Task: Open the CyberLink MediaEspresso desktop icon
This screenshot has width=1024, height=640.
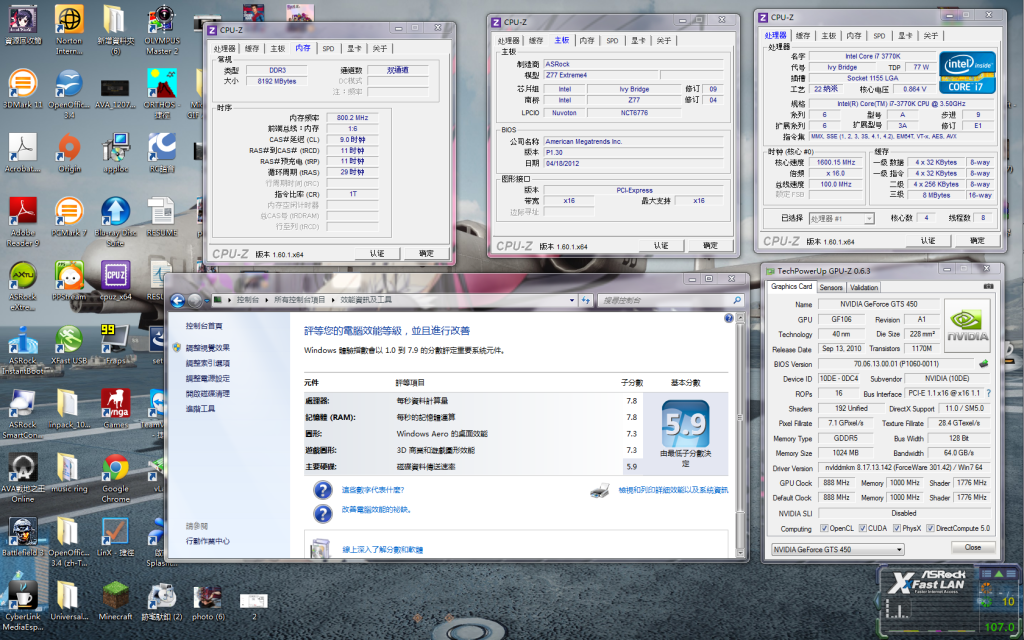Action: (x=23, y=605)
